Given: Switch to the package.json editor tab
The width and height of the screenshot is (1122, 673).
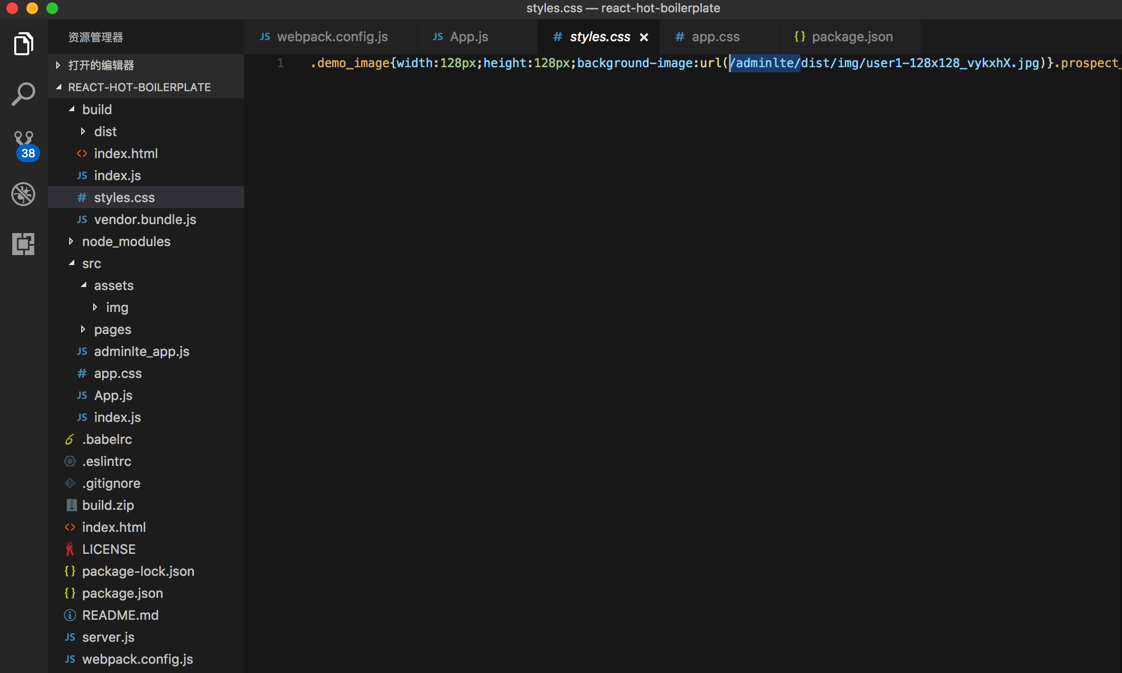Looking at the screenshot, I should (x=850, y=36).
